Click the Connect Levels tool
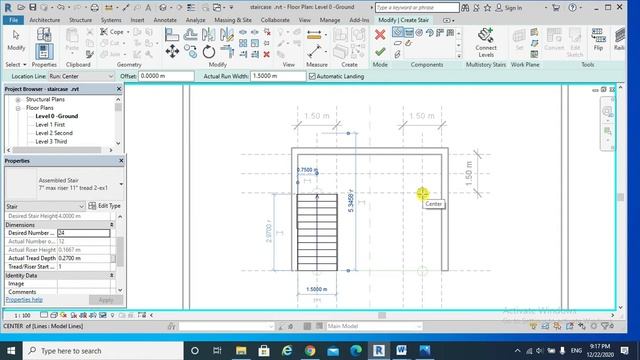This screenshot has width=640, height=360. [x=486, y=42]
